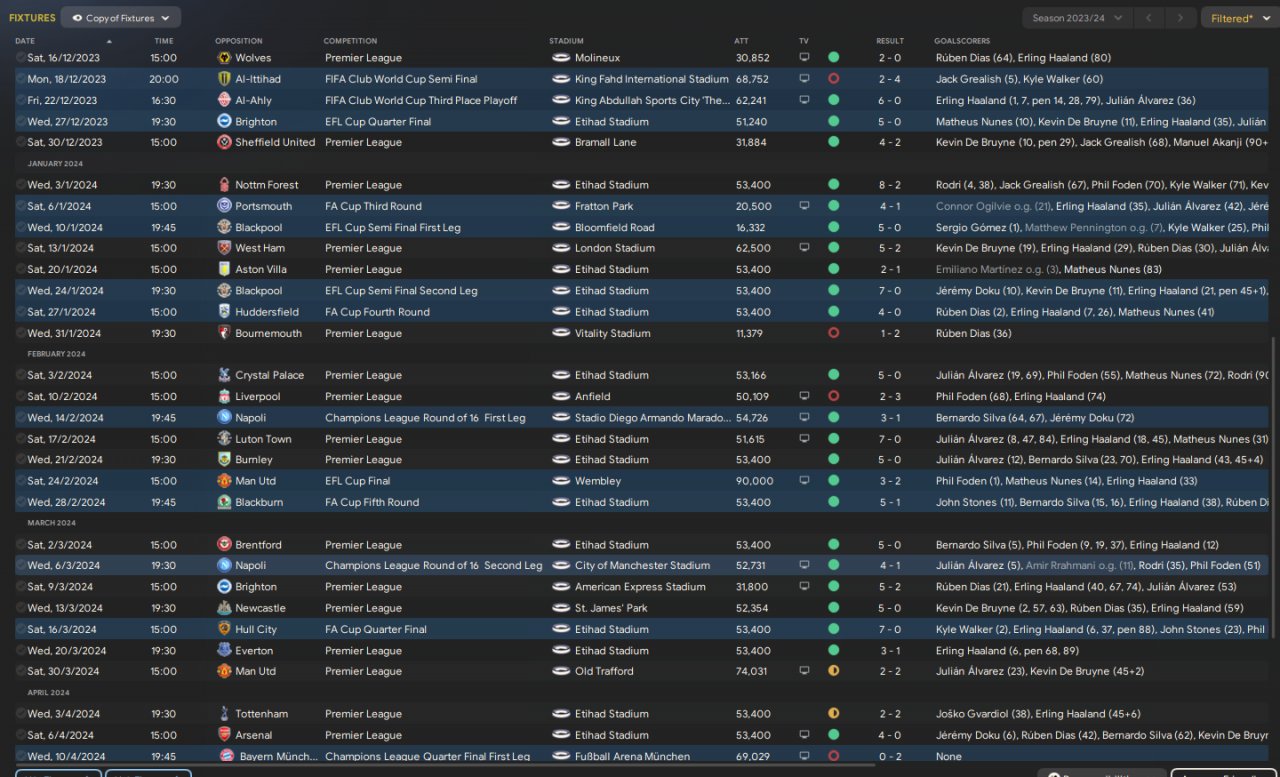
Task: Click the Luton Town club badge
Action: [224, 439]
